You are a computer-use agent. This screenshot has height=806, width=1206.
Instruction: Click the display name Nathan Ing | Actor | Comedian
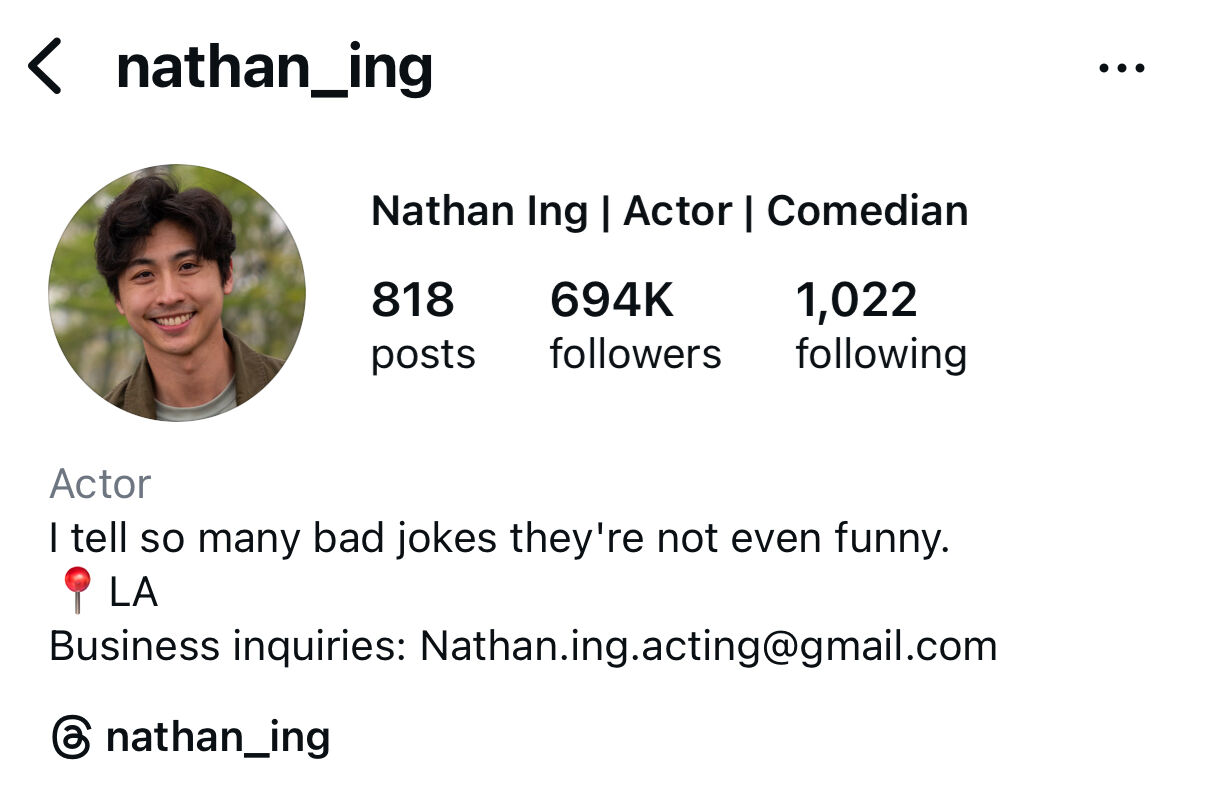[x=669, y=211]
